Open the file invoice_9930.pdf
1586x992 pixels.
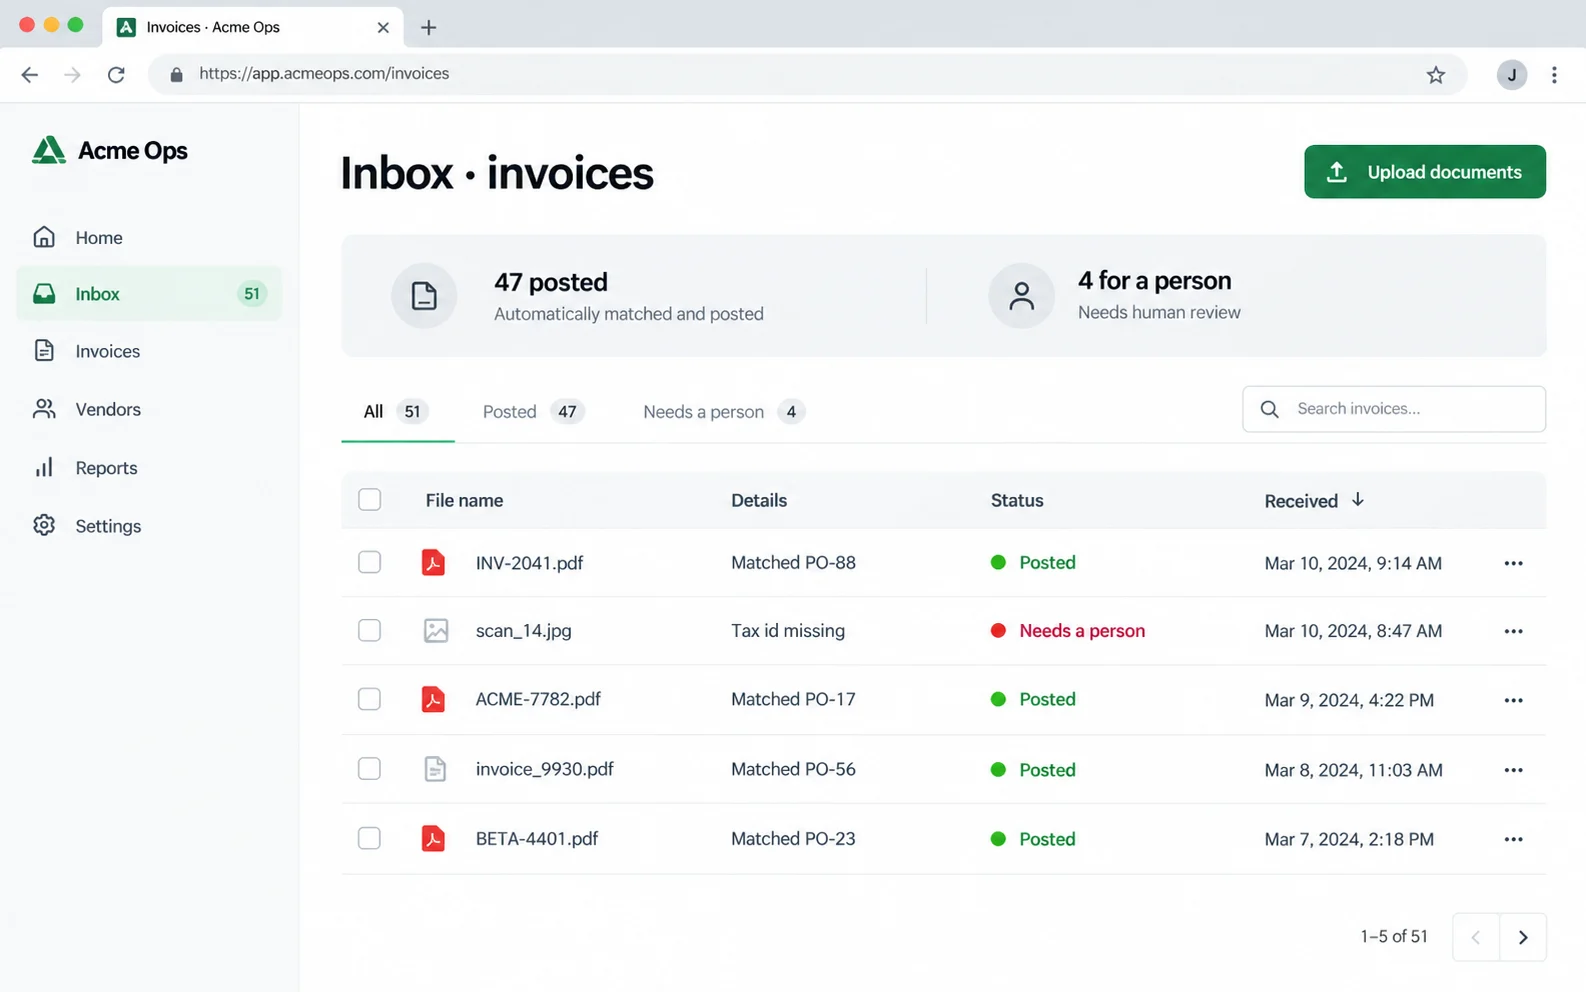coord(545,769)
